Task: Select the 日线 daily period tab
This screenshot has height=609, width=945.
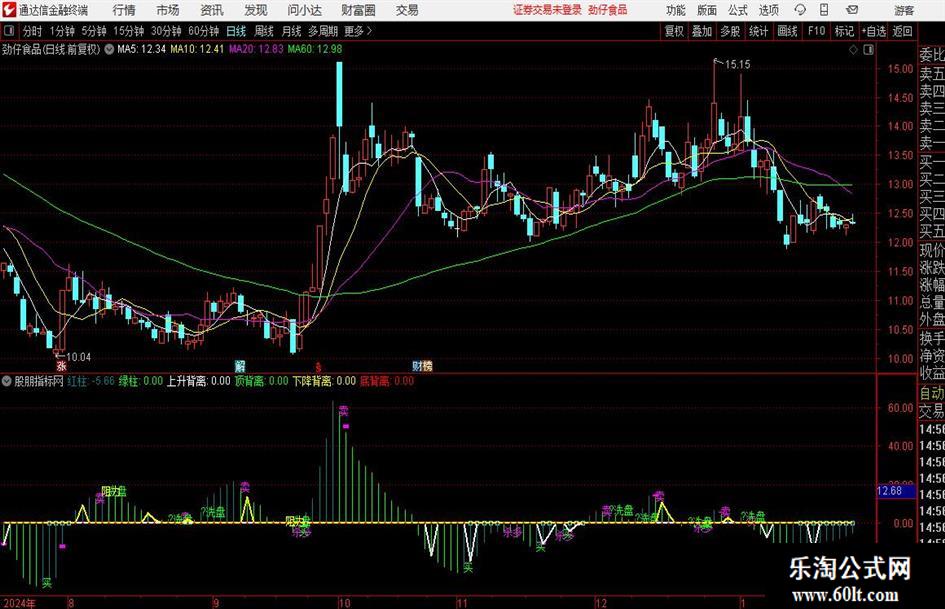Action: [236, 31]
